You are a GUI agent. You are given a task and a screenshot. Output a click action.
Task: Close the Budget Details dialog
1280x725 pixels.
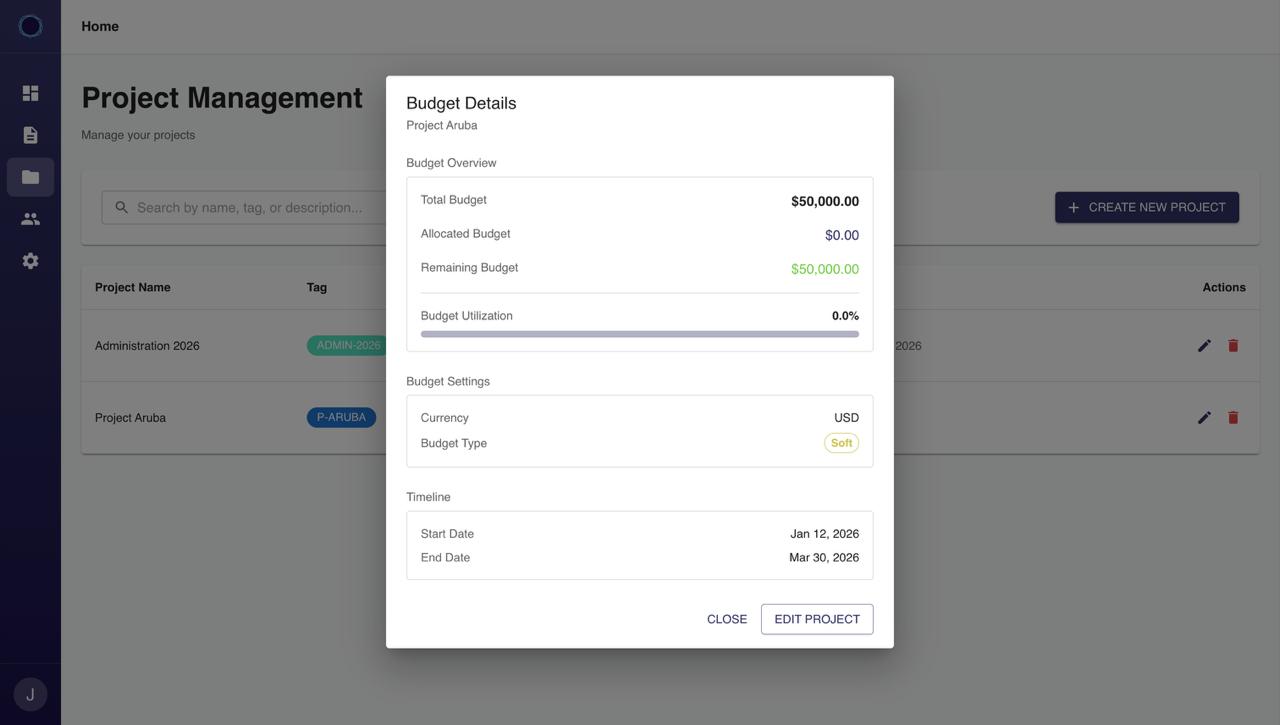(727, 619)
